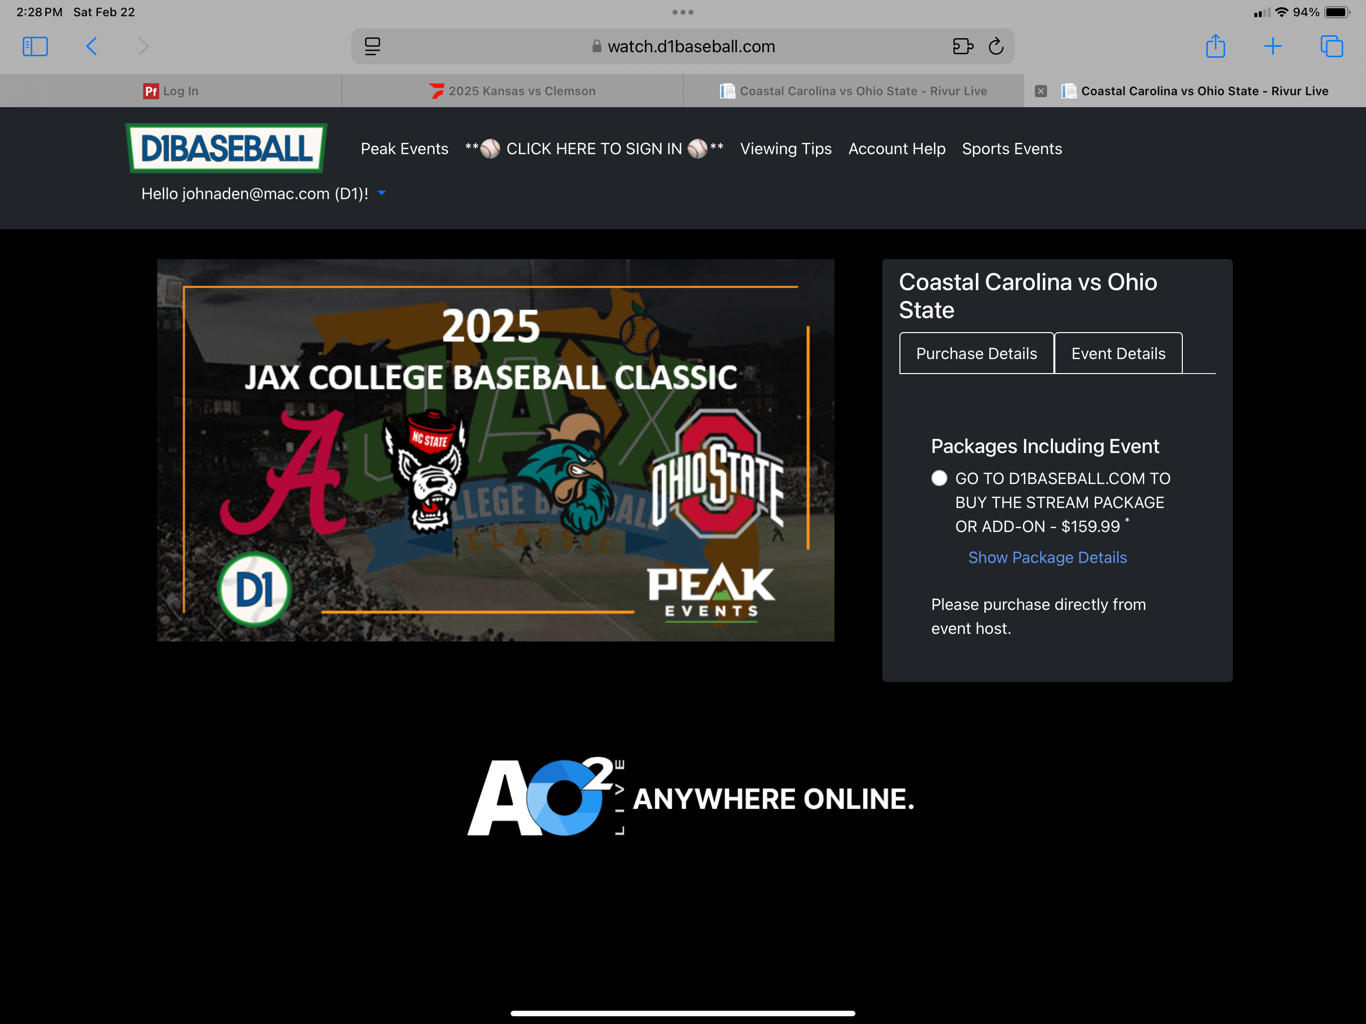This screenshot has height=1024, width=1366.
Task: Tap the Jax College Baseball Classic banner
Action: pyautogui.click(x=495, y=450)
